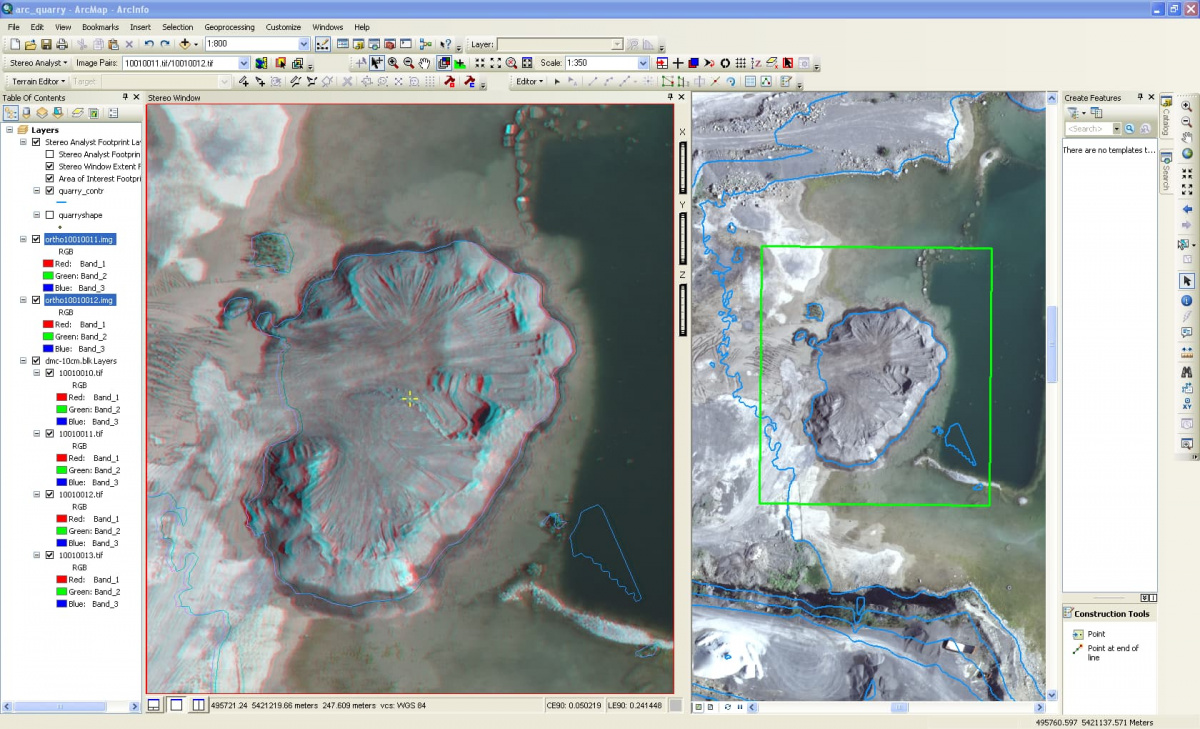
Task: Select the Pan hand tool in the Stereo toolbar
Action: [x=425, y=63]
